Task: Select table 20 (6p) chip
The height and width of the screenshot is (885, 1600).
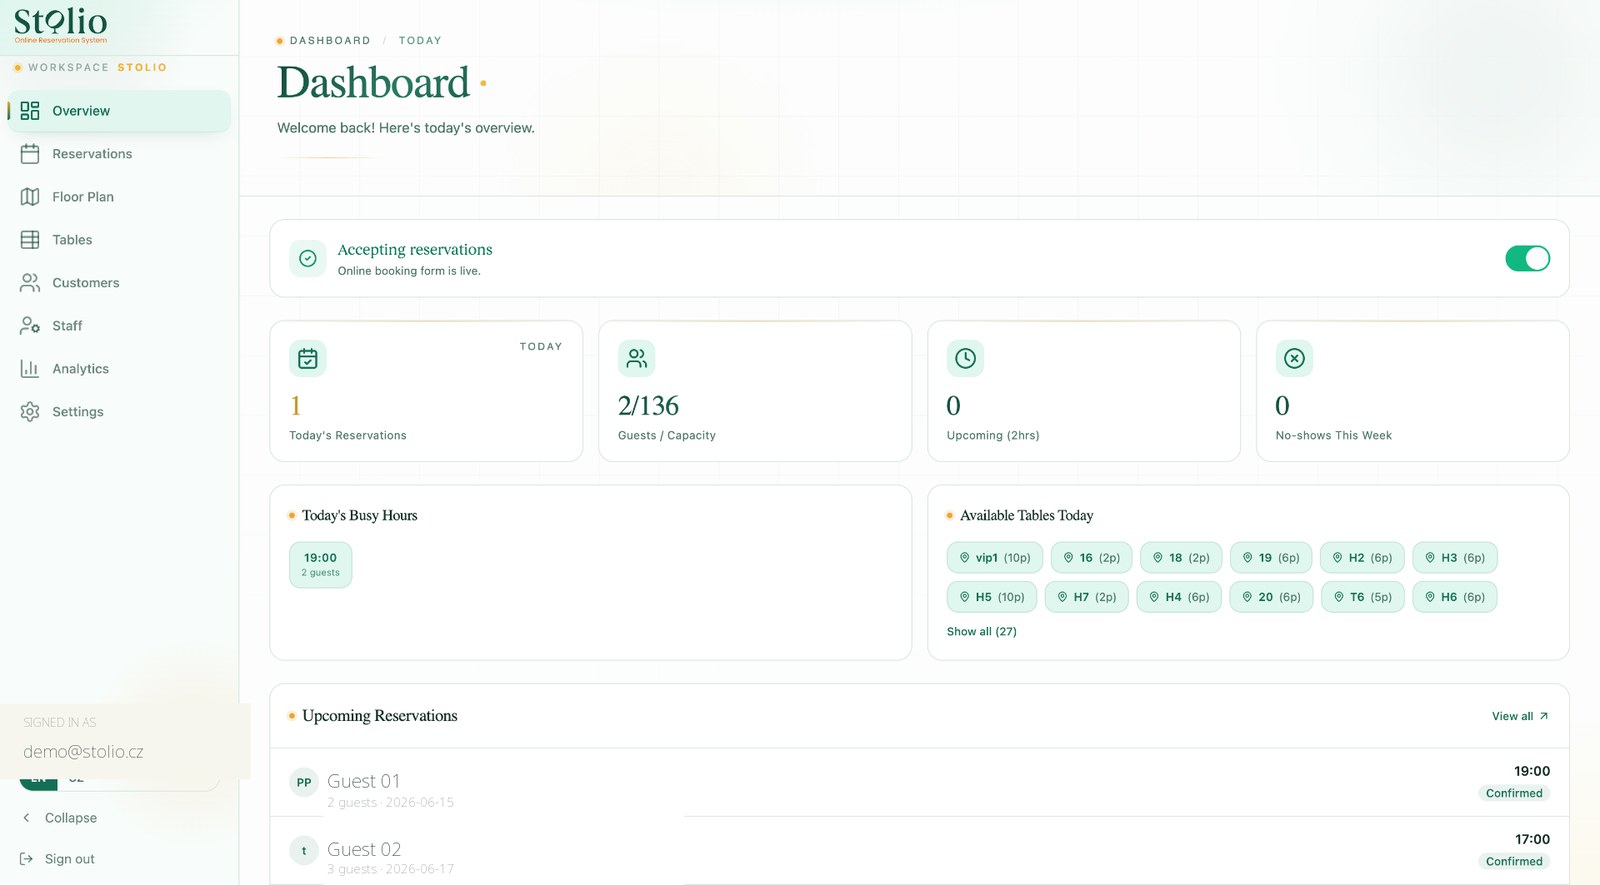Action: 1271,597
